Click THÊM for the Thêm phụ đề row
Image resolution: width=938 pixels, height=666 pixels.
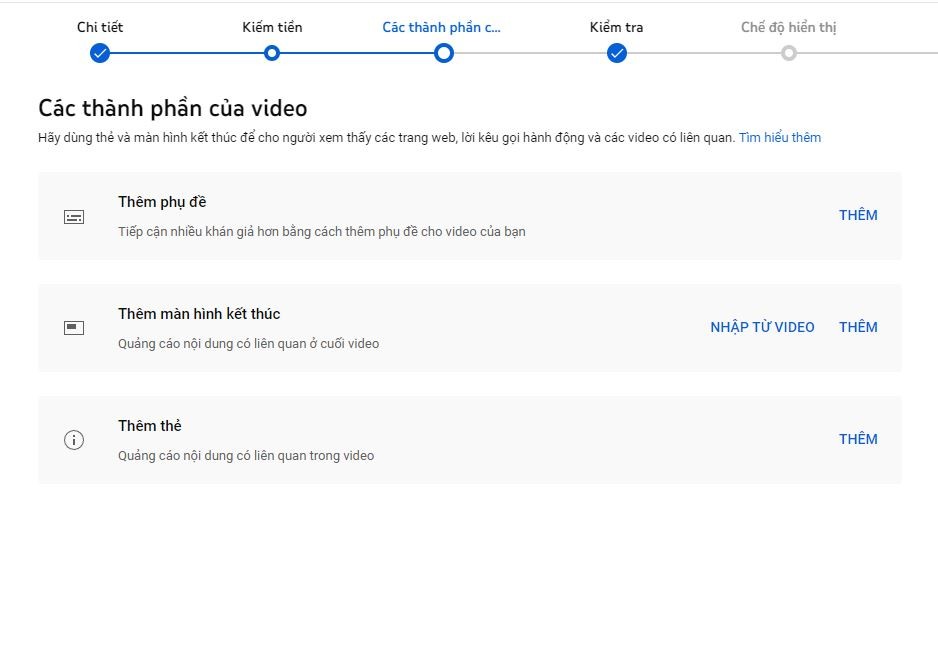(858, 215)
